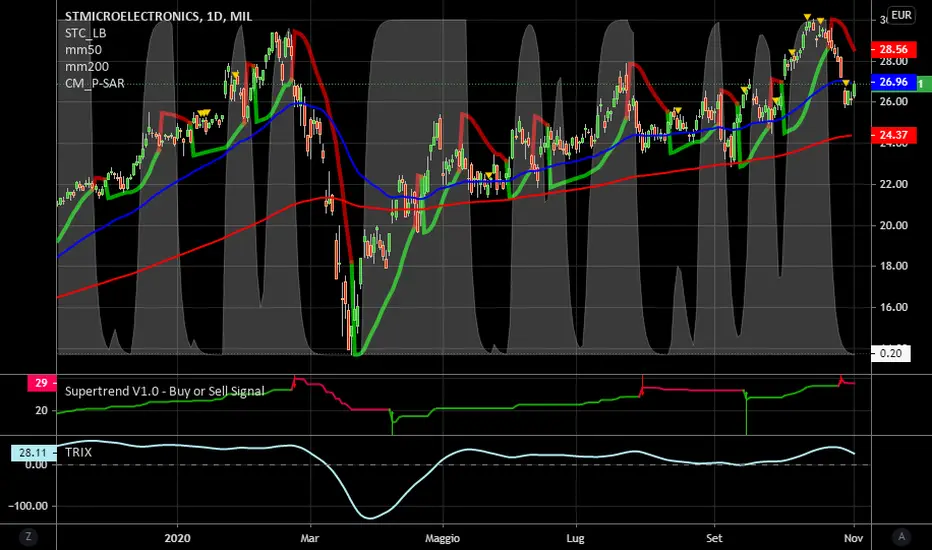Click the STMICROELECTRONICS symbol title
This screenshot has height=550, width=932.
145,18
